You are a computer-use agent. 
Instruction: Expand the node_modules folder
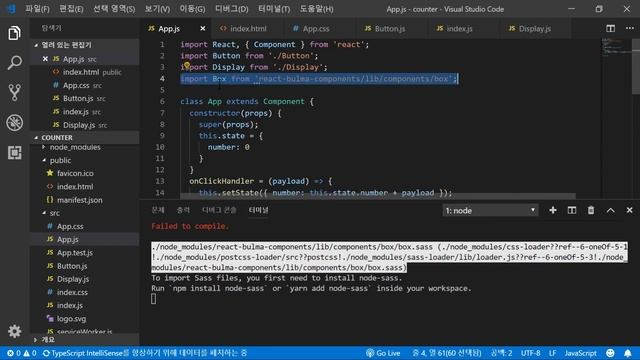[x=75, y=147]
